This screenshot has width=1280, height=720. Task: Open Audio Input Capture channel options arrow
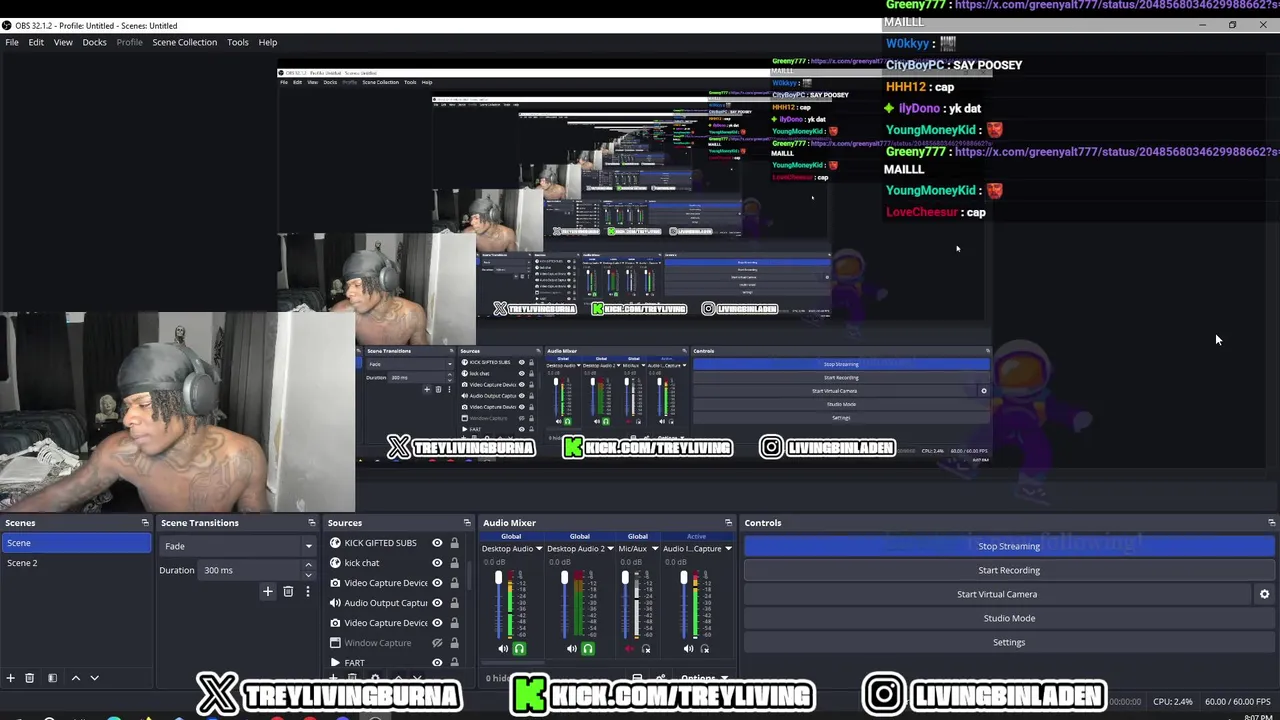pyautogui.click(x=728, y=549)
